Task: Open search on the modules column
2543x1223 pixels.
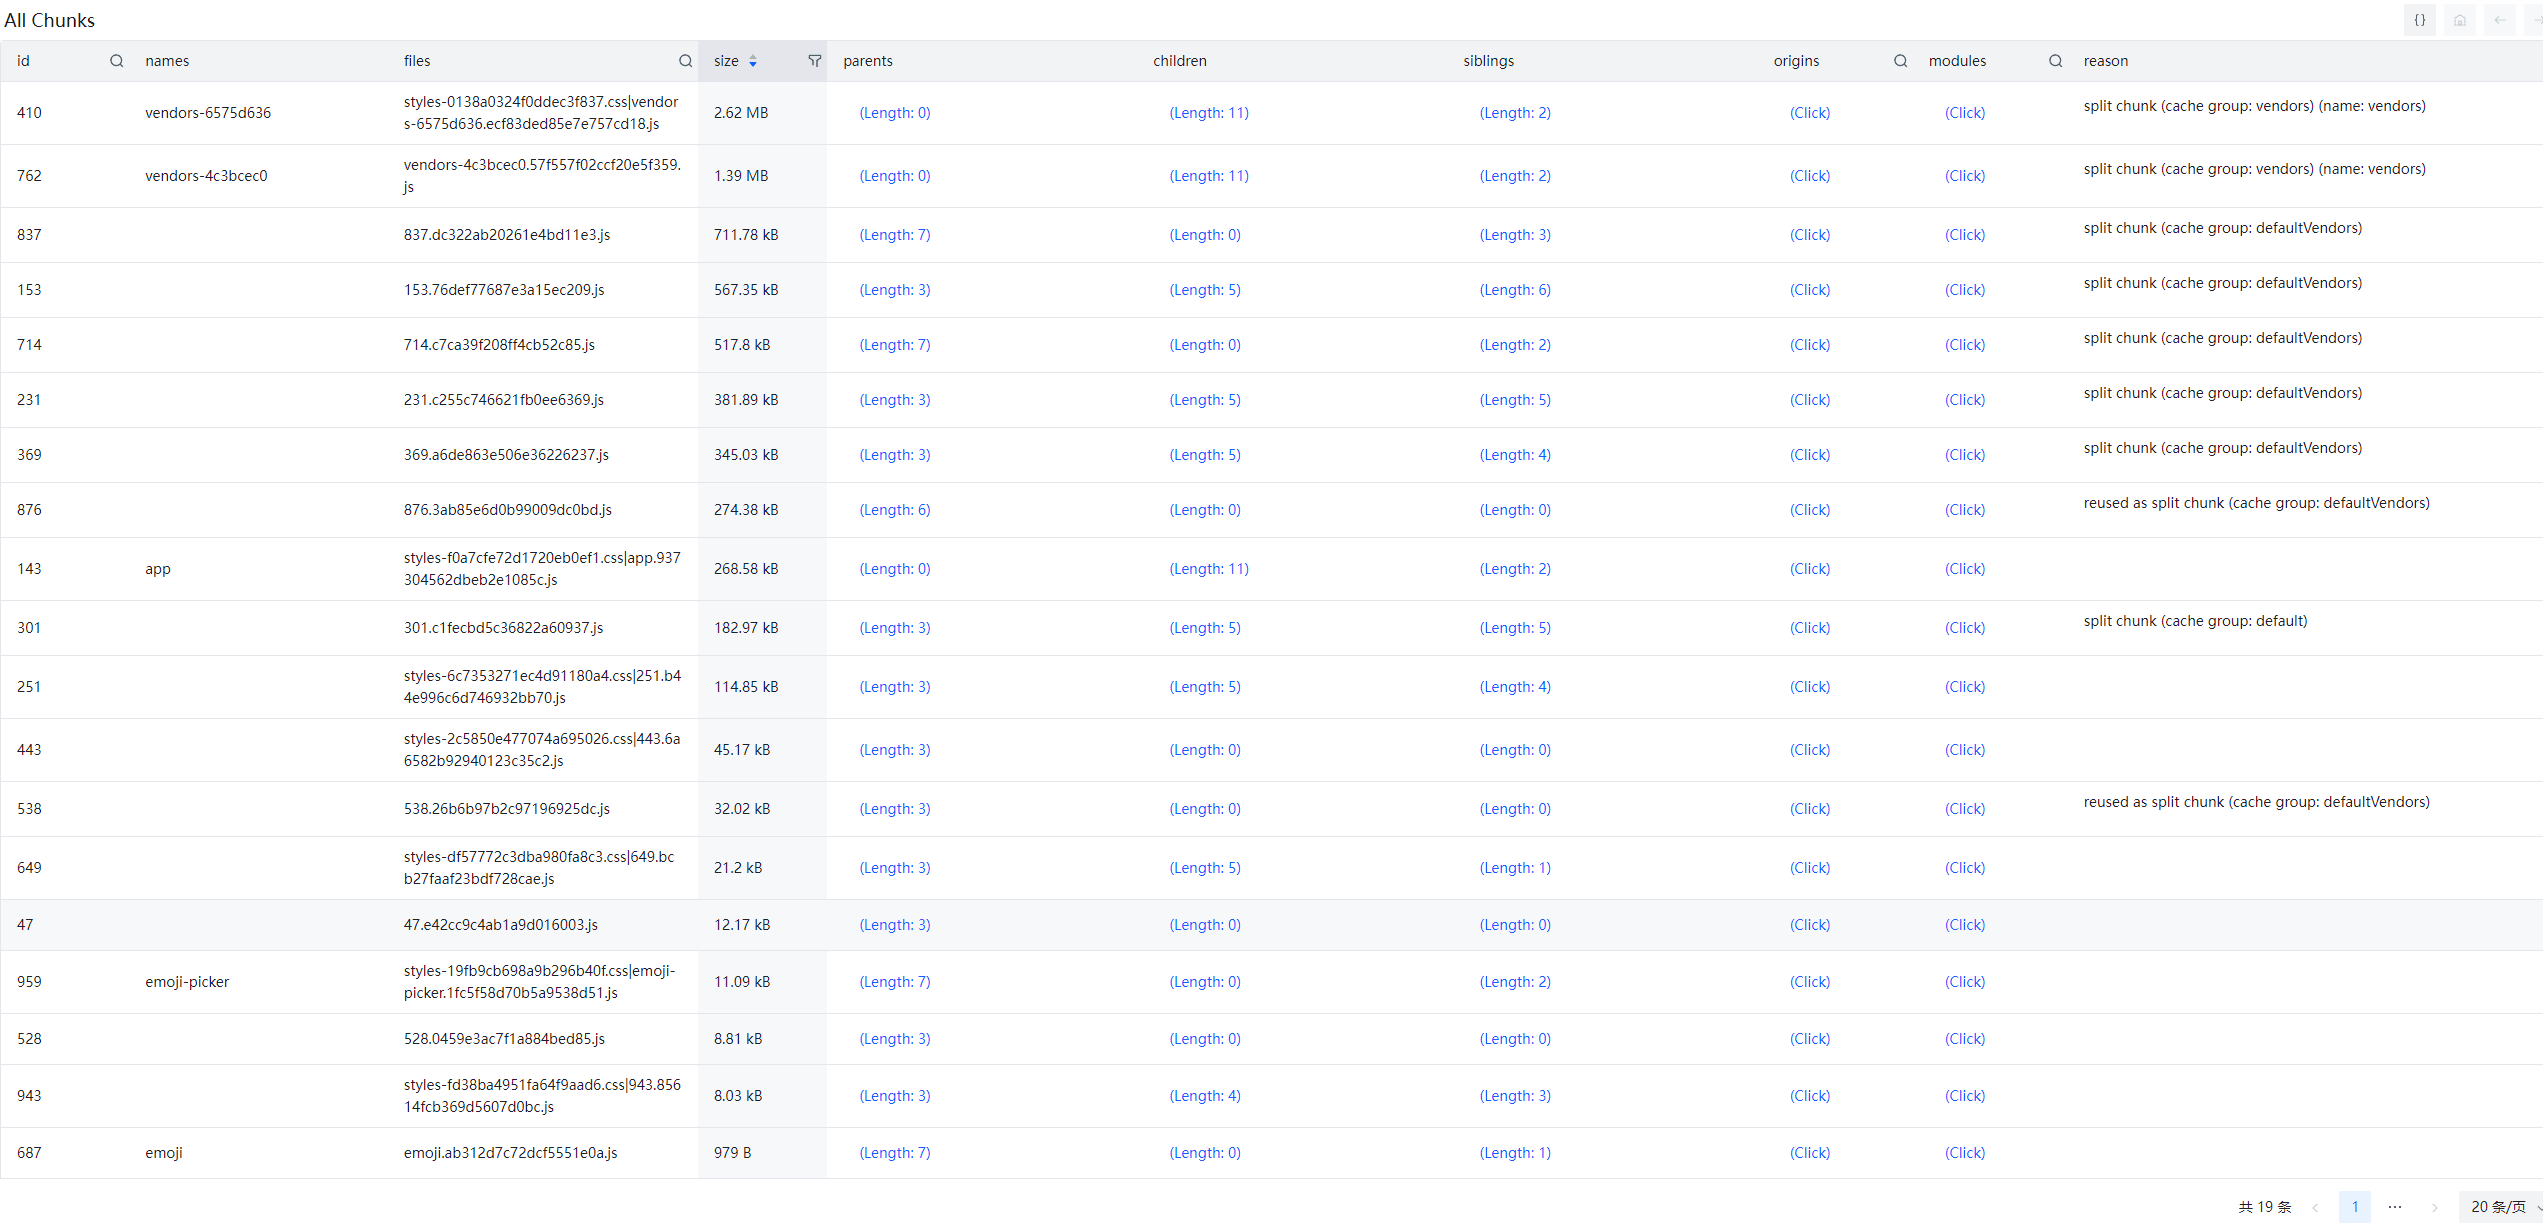Action: coord(2055,61)
